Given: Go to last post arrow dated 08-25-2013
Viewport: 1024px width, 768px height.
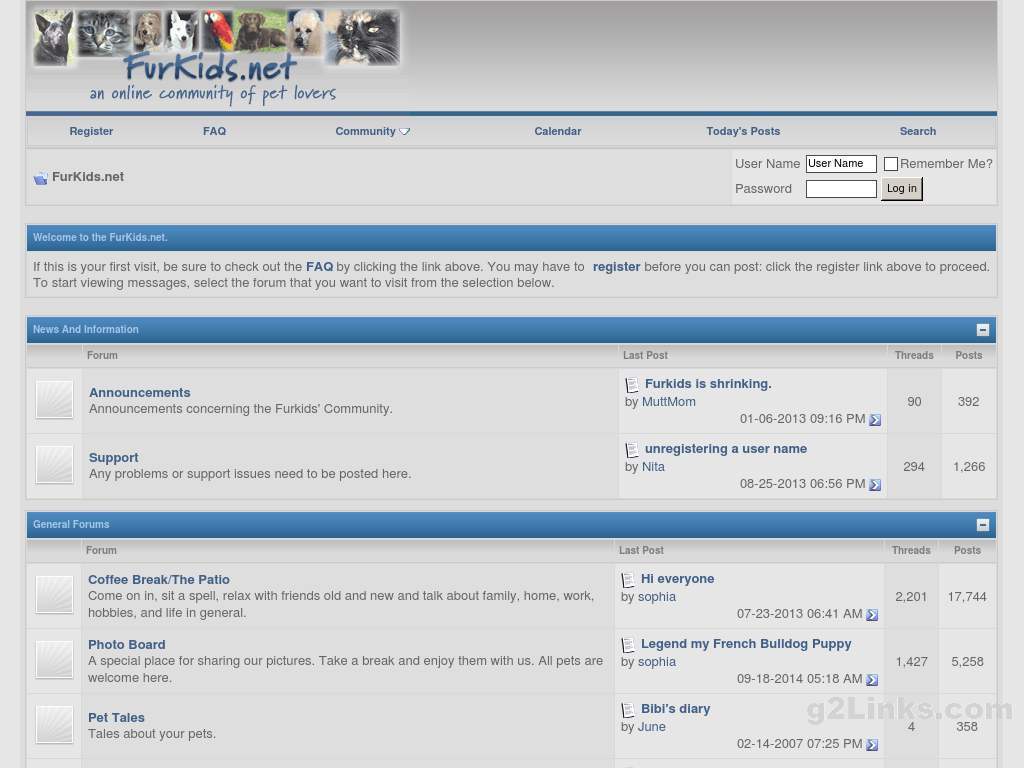Looking at the screenshot, I should pos(875,485).
